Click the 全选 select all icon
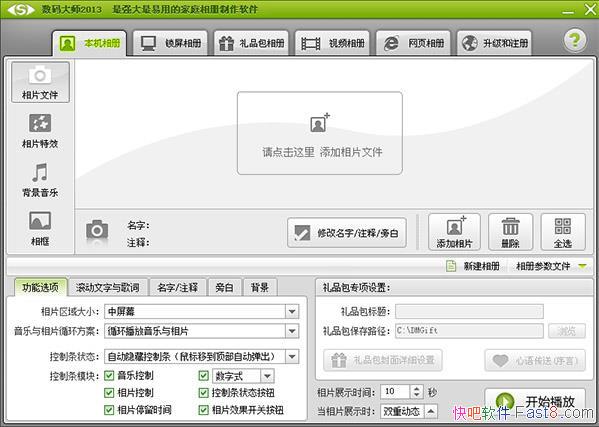Screen dimensions: 599x427 (x=563, y=232)
